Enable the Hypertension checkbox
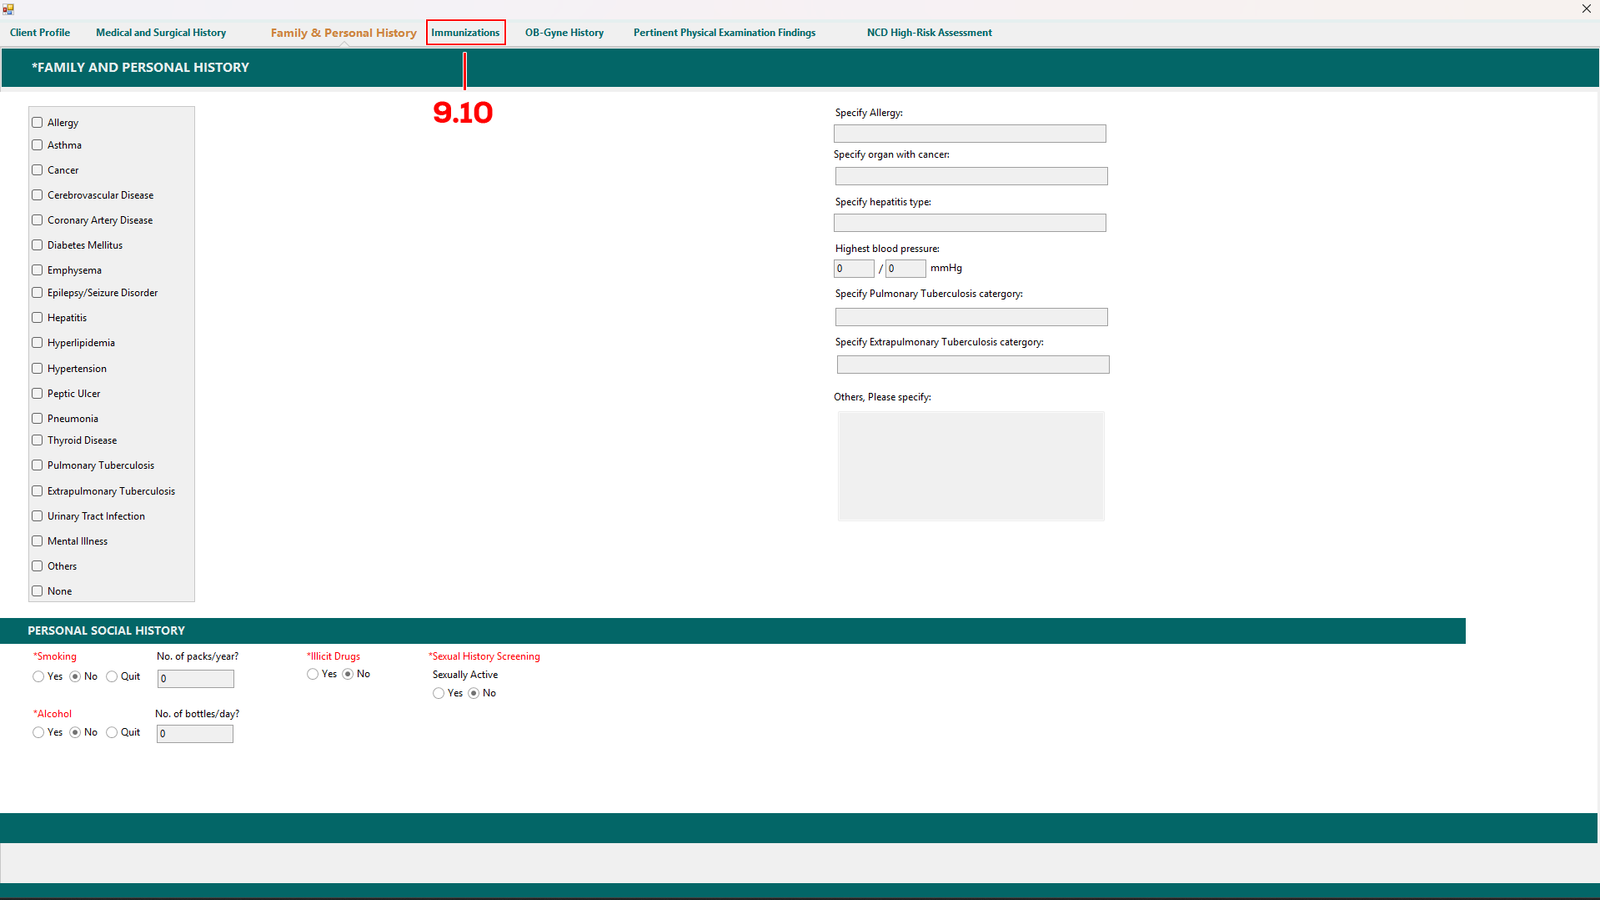The image size is (1600, 900). (37, 369)
